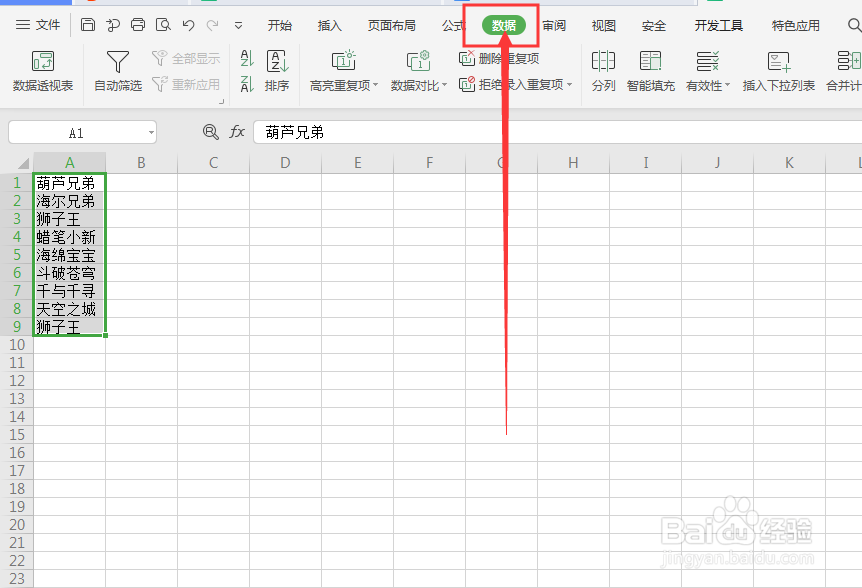Expand the Name Box dropdown arrow
Viewport: 862px width, 588px height.
tap(151, 133)
